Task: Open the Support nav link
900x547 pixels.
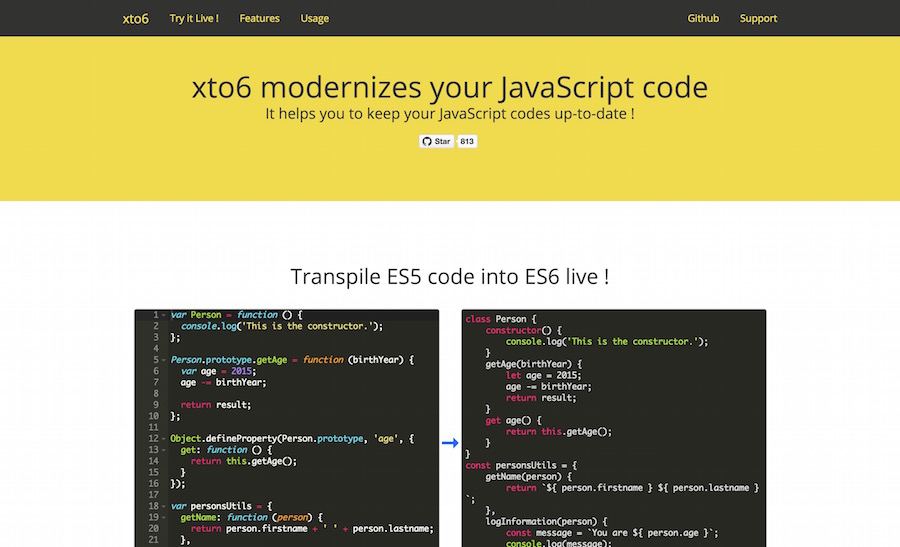Action: (758, 18)
